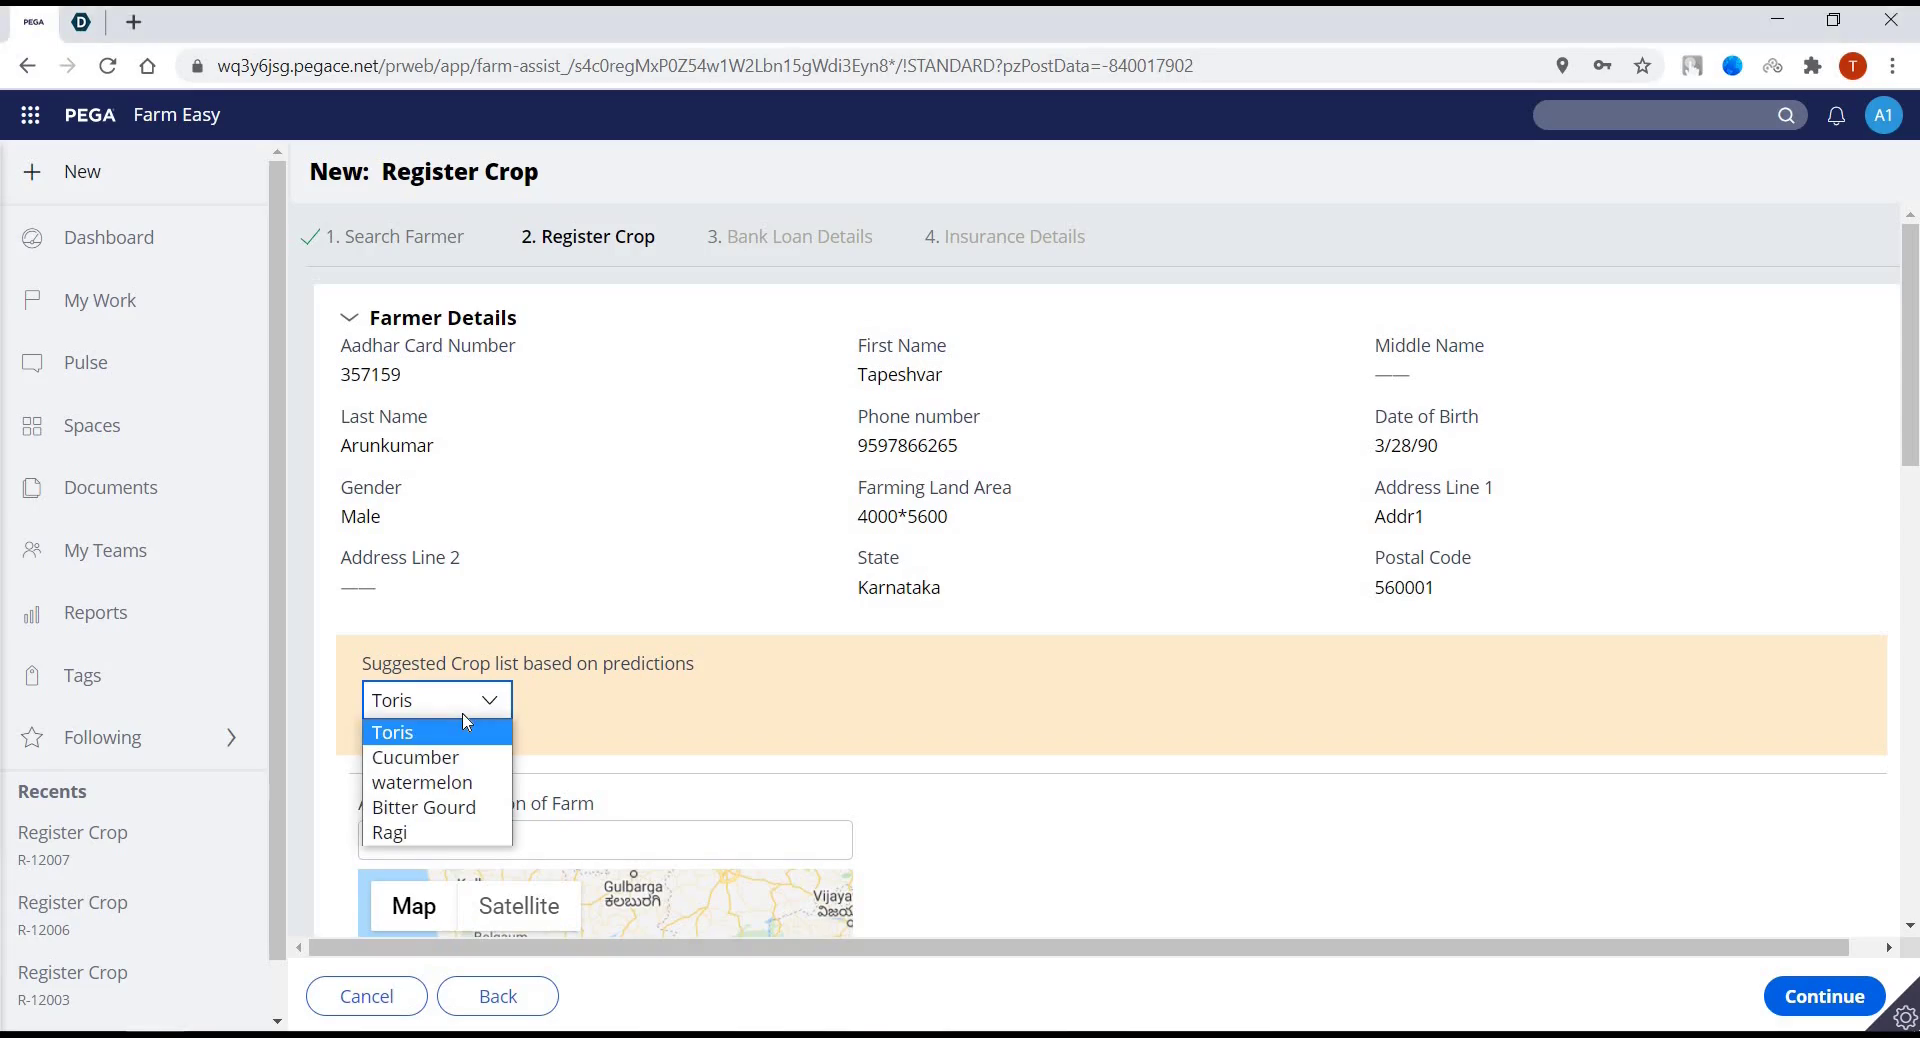
Task: Click the plus icon beside New
Action: (32, 172)
